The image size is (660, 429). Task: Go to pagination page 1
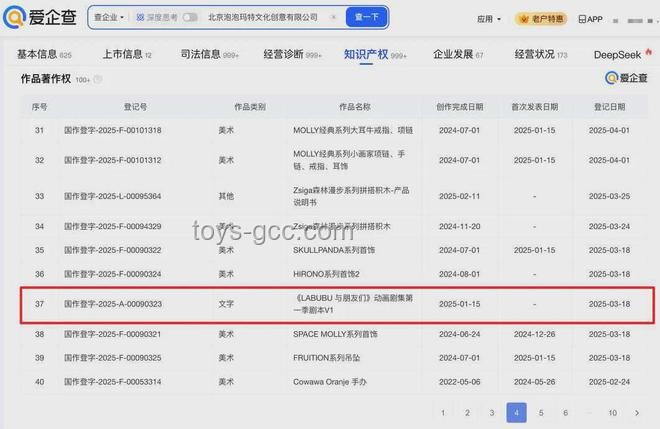pyautogui.click(x=443, y=413)
